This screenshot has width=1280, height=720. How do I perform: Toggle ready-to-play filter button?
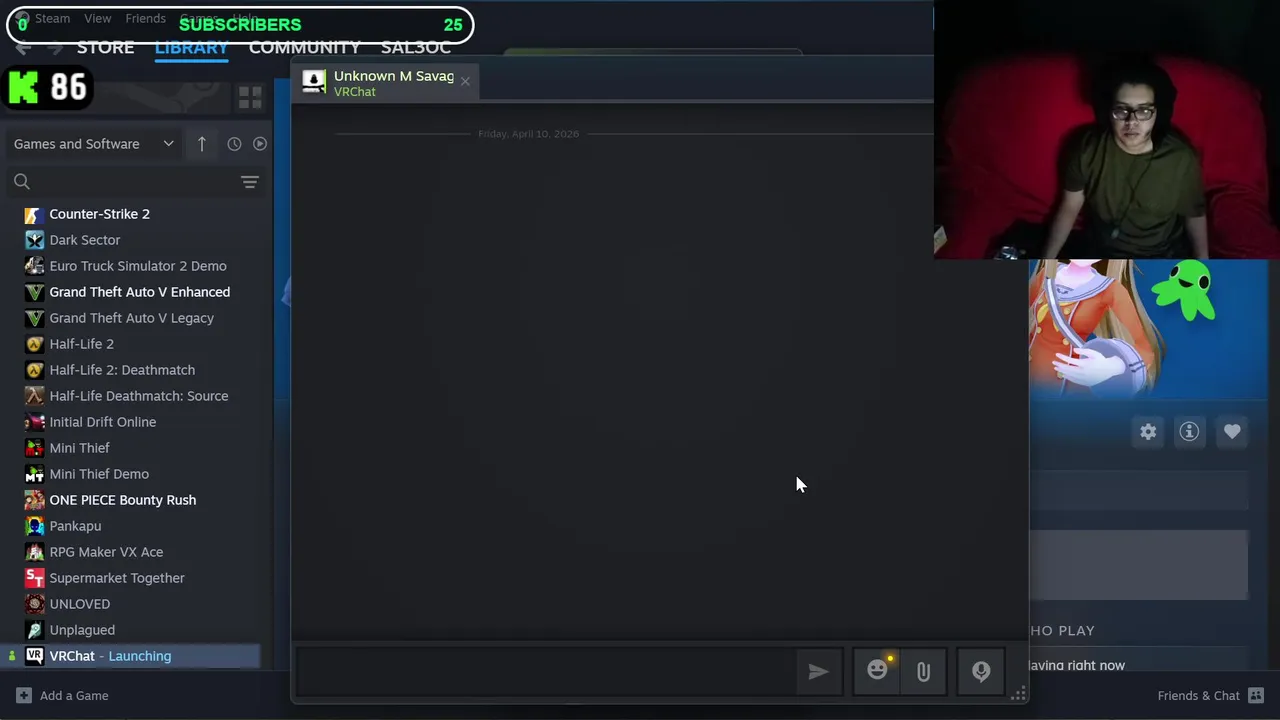260,144
